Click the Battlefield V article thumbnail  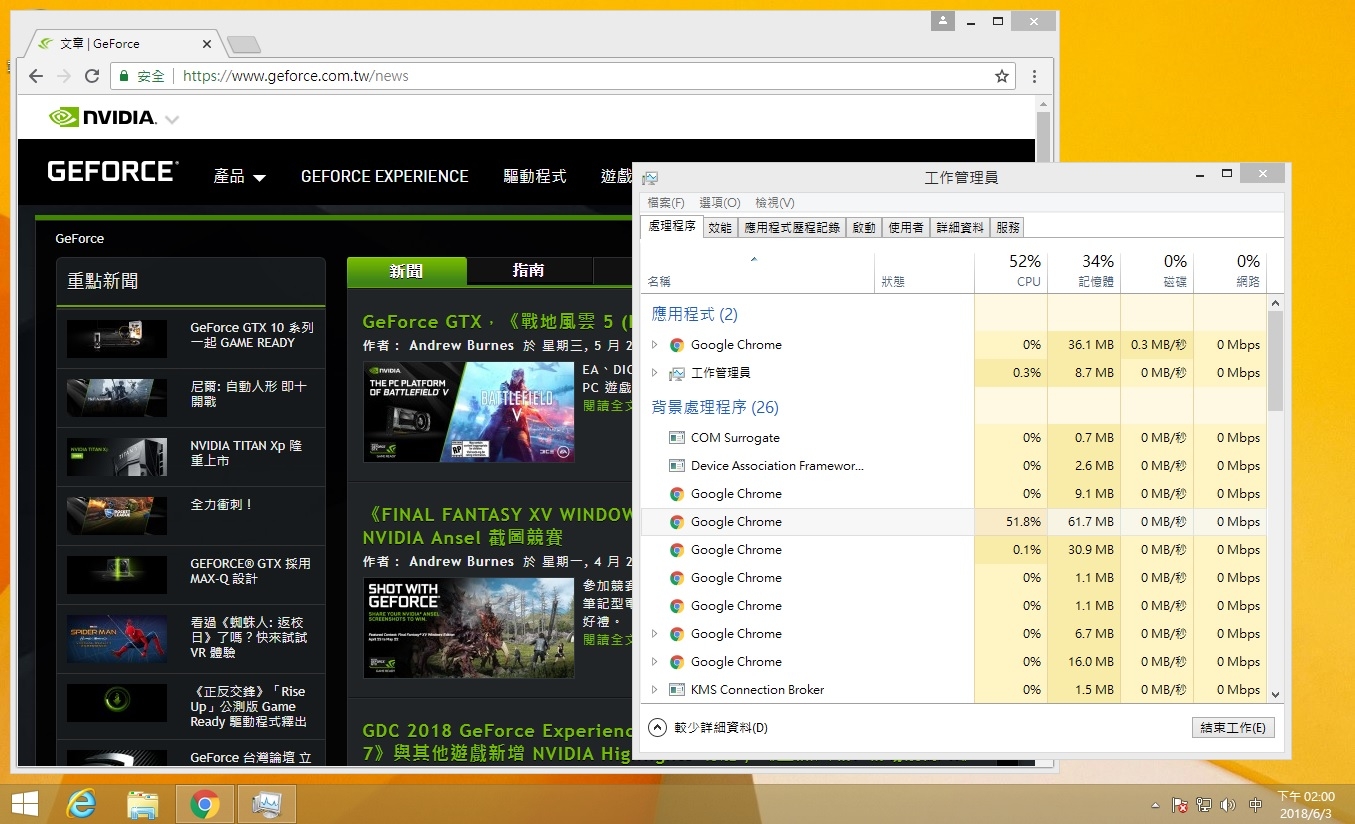(x=468, y=412)
